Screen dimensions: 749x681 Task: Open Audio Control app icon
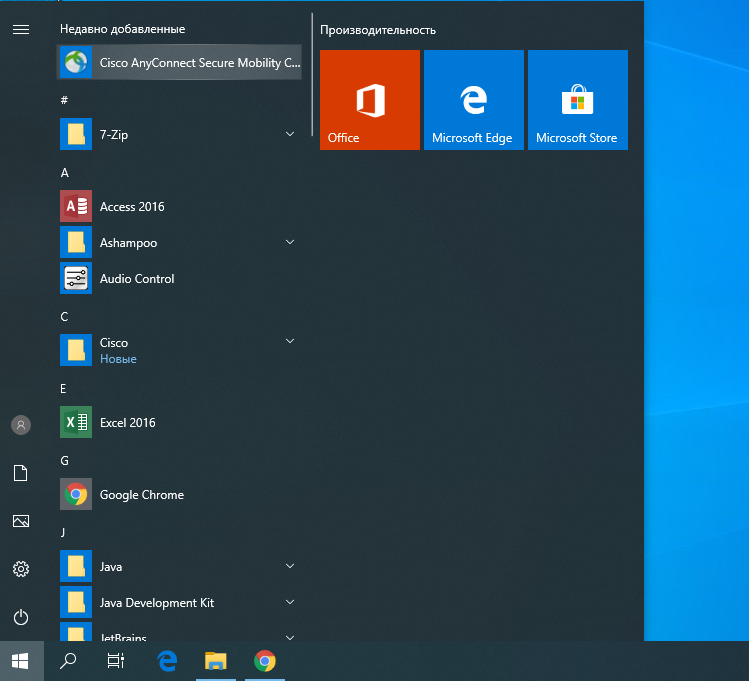(76, 278)
